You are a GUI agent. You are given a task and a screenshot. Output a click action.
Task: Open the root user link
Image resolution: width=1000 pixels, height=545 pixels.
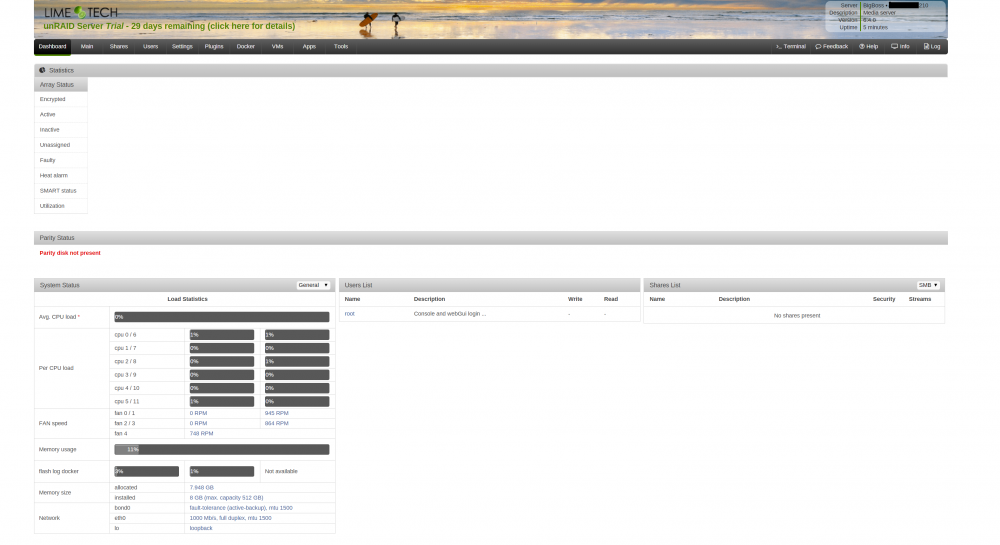tap(349, 314)
